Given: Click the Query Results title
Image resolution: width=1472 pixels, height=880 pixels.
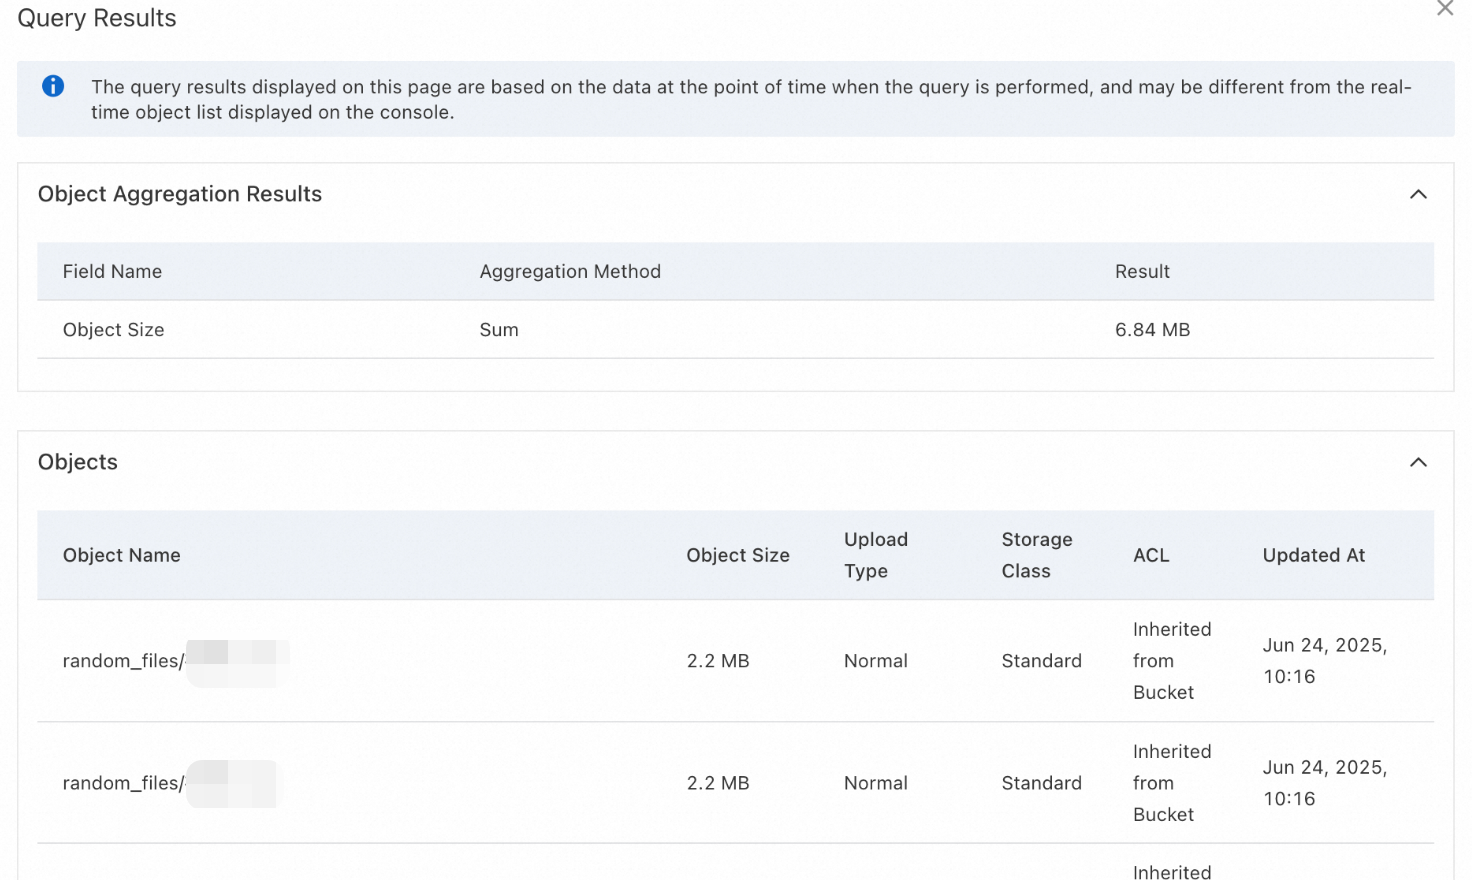Looking at the screenshot, I should [97, 18].
